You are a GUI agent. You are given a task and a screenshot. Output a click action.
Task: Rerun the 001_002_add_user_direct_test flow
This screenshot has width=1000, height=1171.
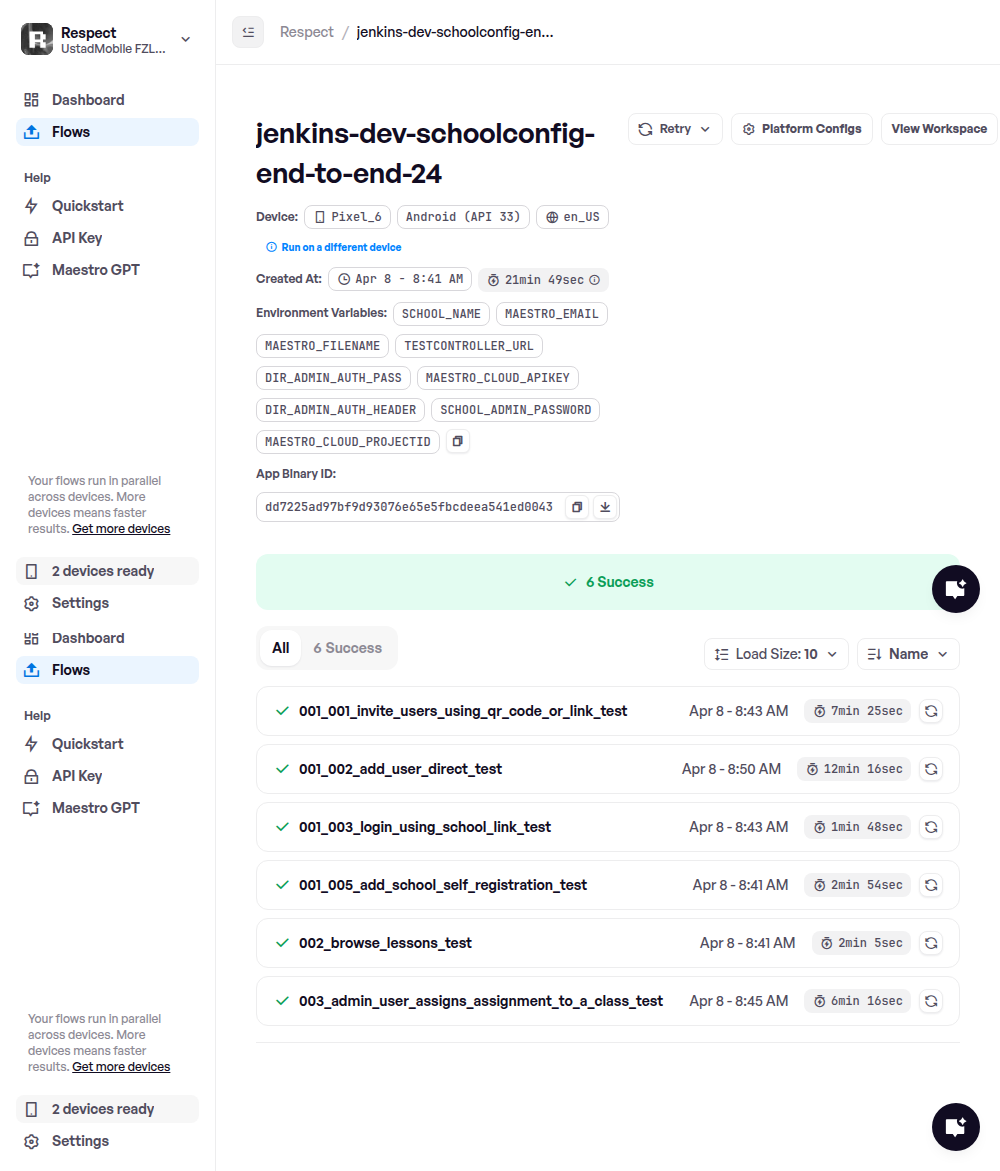(x=930, y=769)
